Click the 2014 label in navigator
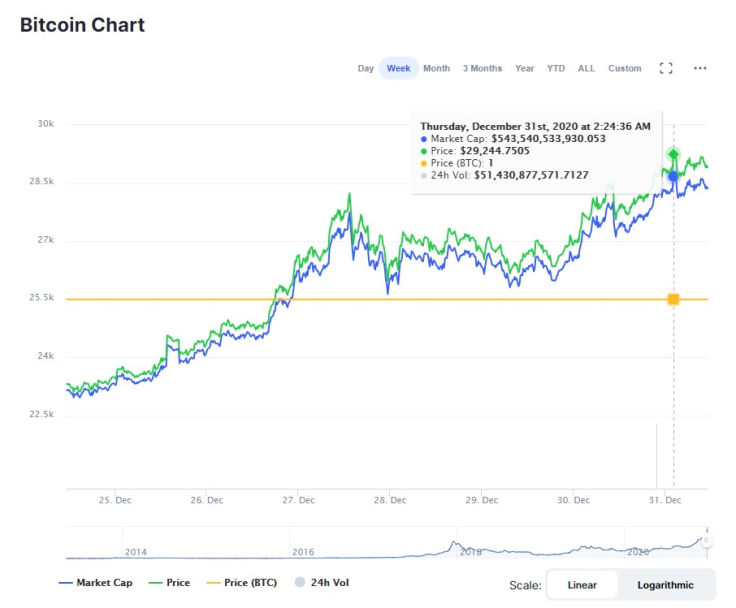Screen dimensions: 736x608 136,552
